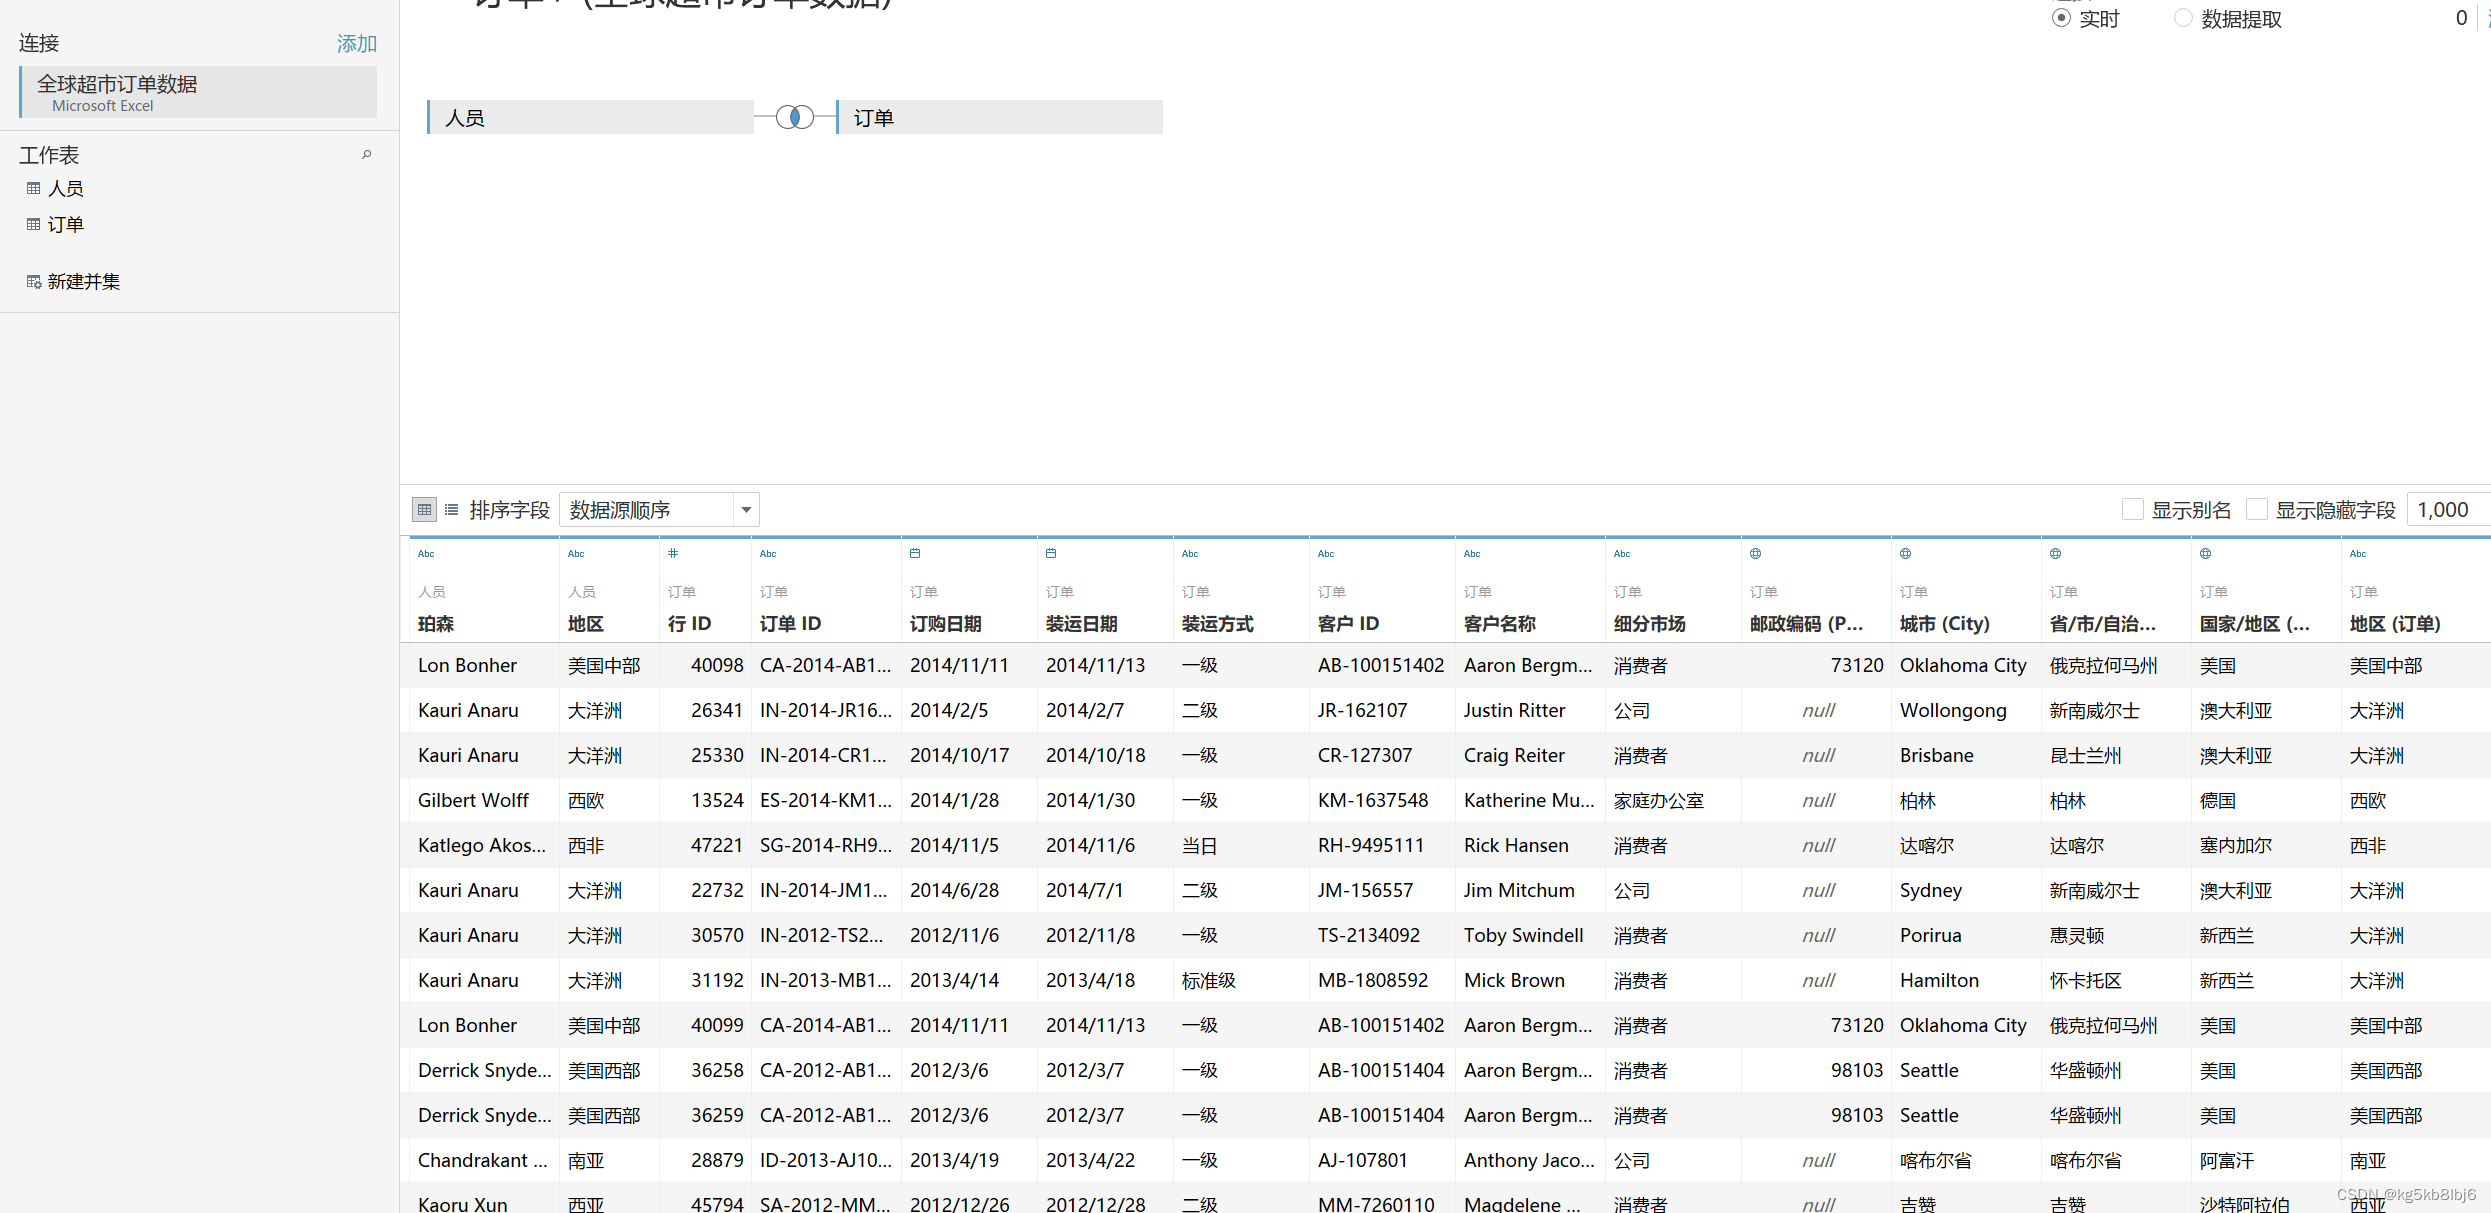Click the cell Gilbert Wolff
This screenshot has width=2491, height=1213.
pyautogui.click(x=473, y=800)
